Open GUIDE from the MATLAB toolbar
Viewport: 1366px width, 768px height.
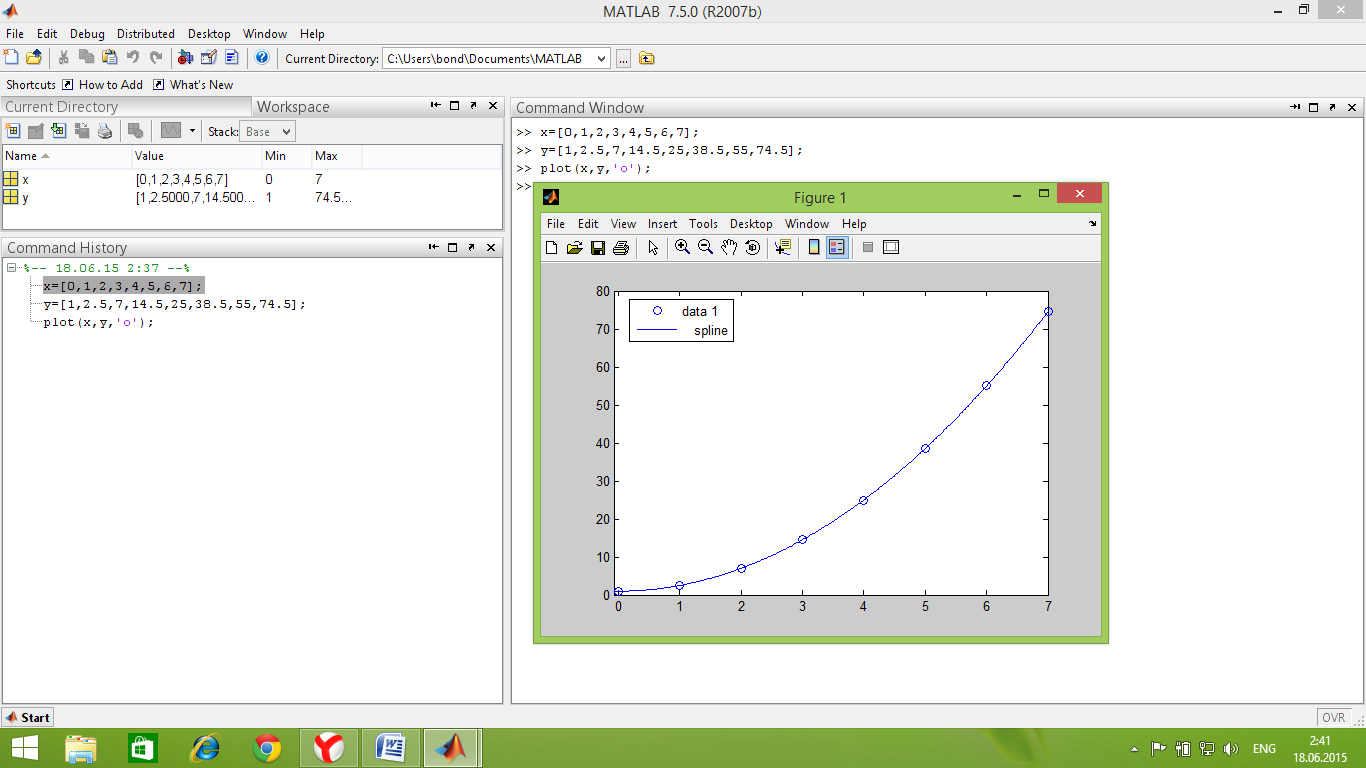coord(209,58)
